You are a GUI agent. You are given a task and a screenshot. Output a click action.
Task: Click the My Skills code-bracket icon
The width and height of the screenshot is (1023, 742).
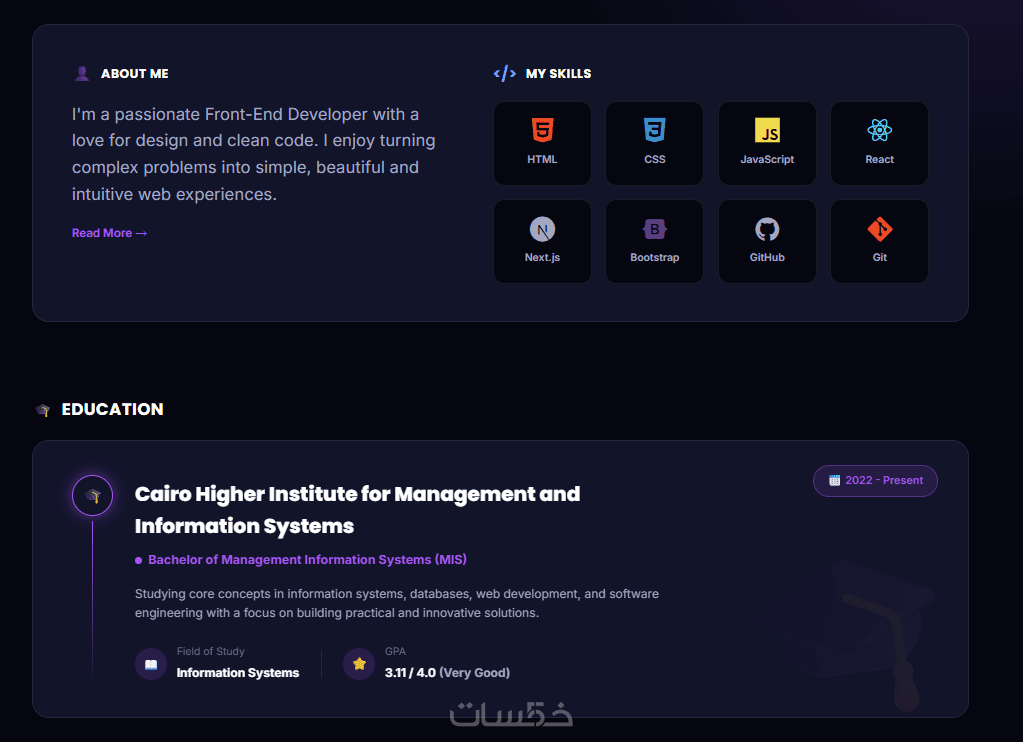[504, 73]
